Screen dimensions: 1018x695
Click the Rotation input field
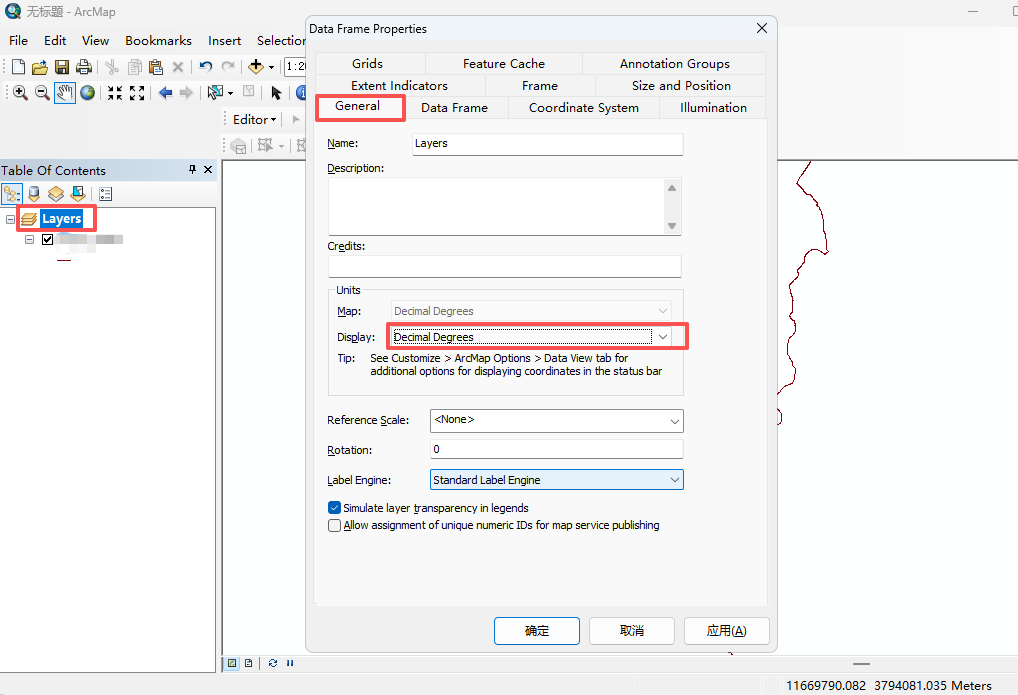point(556,449)
